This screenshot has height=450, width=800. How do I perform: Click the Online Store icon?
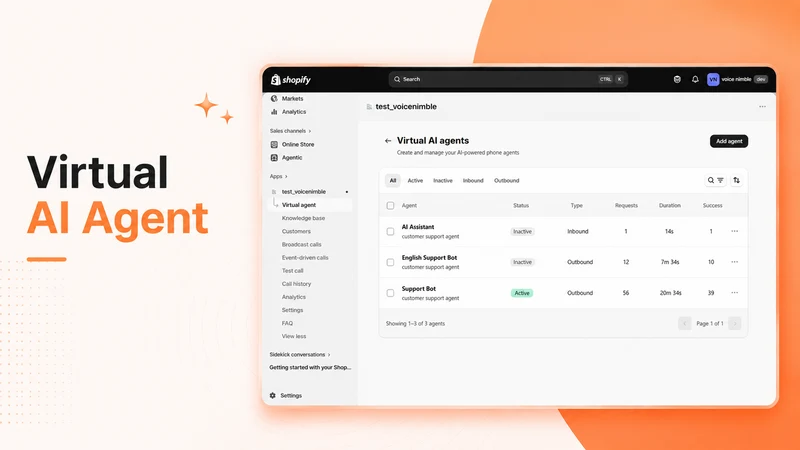pos(274,144)
